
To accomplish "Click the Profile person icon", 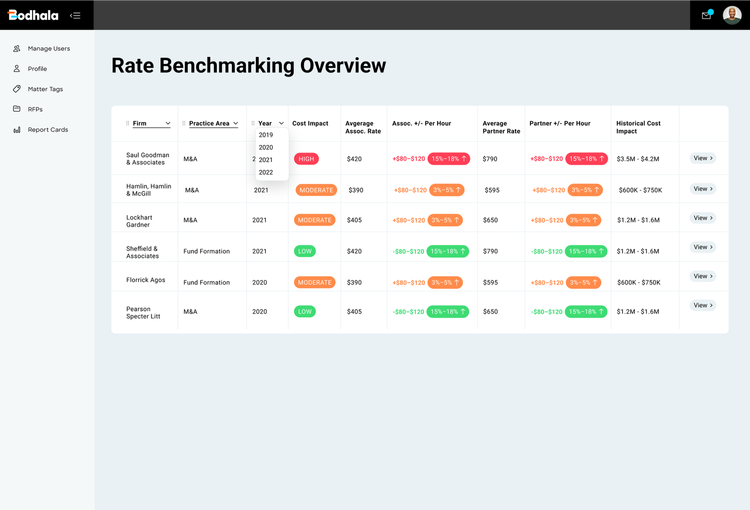I will [x=17, y=68].
